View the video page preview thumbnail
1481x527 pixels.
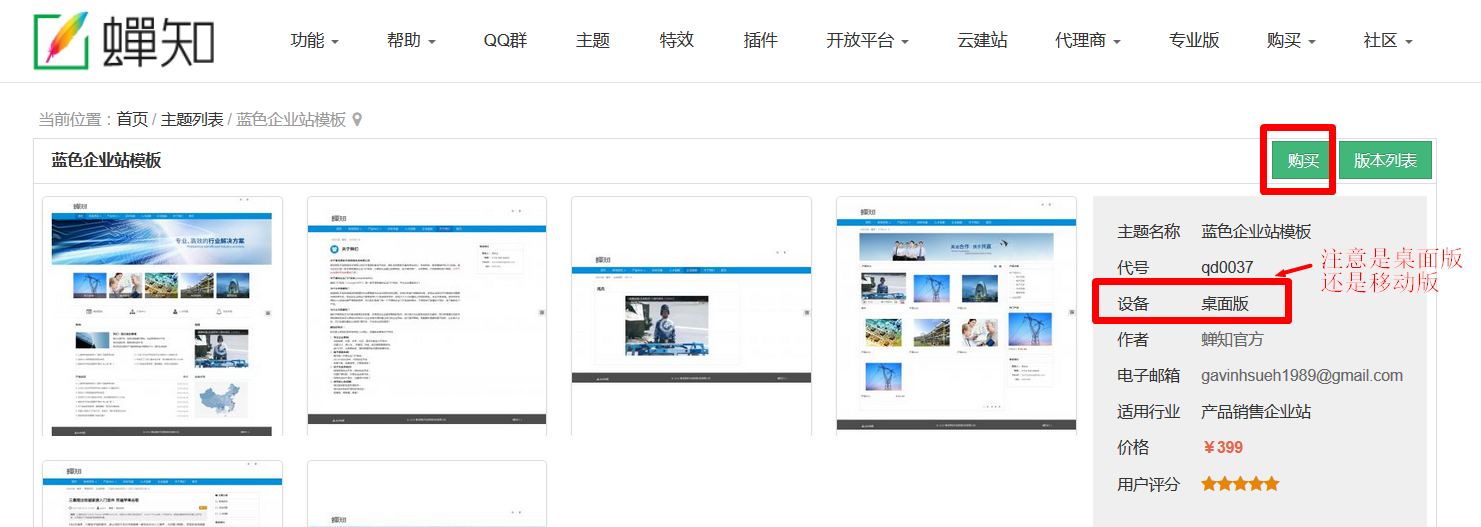691,316
